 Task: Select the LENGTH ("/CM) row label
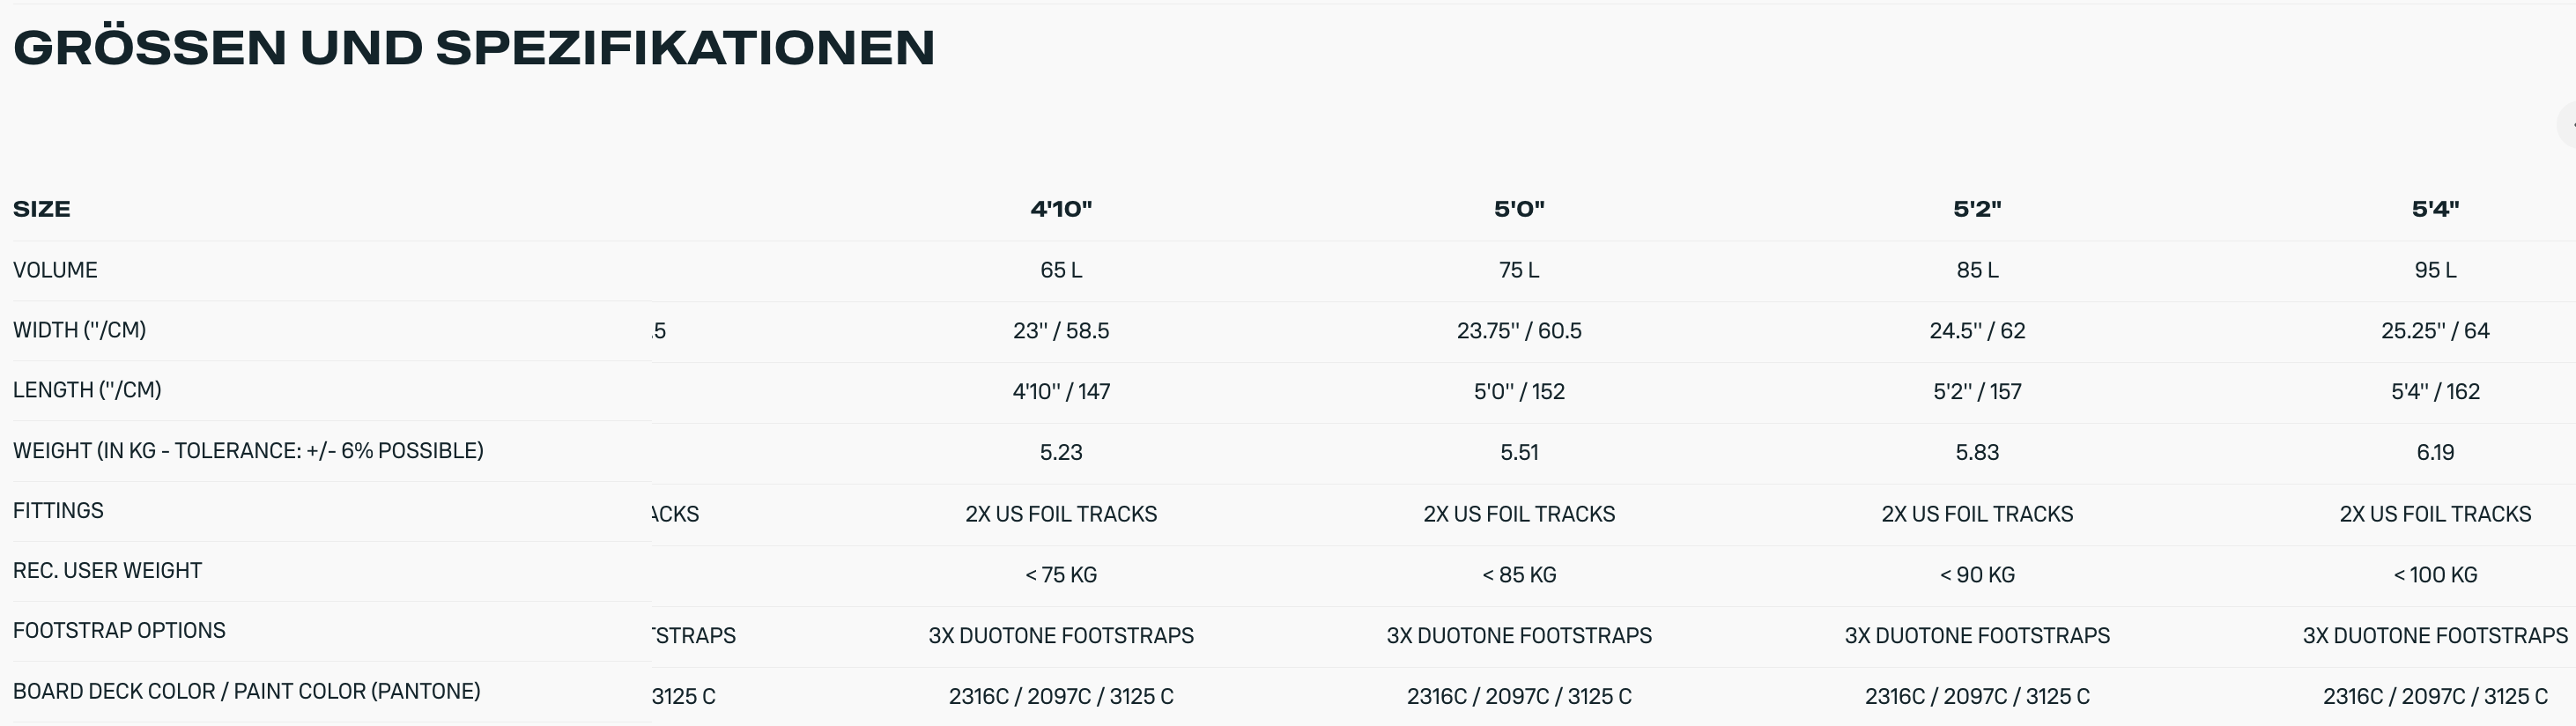[x=87, y=390]
